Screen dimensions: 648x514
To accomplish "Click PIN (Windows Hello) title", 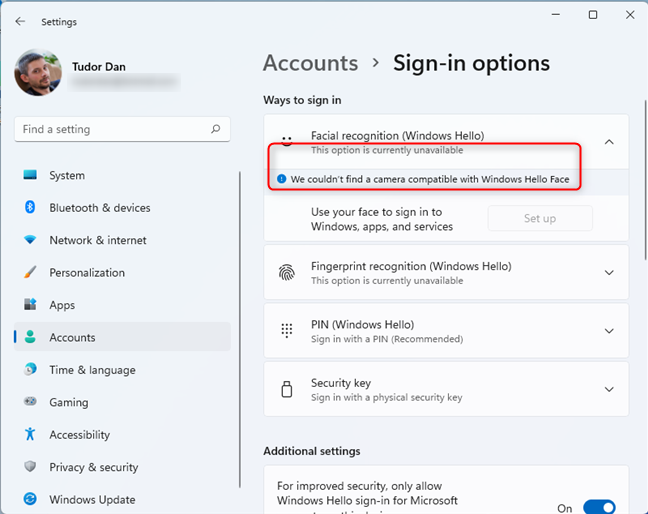I will [362, 324].
